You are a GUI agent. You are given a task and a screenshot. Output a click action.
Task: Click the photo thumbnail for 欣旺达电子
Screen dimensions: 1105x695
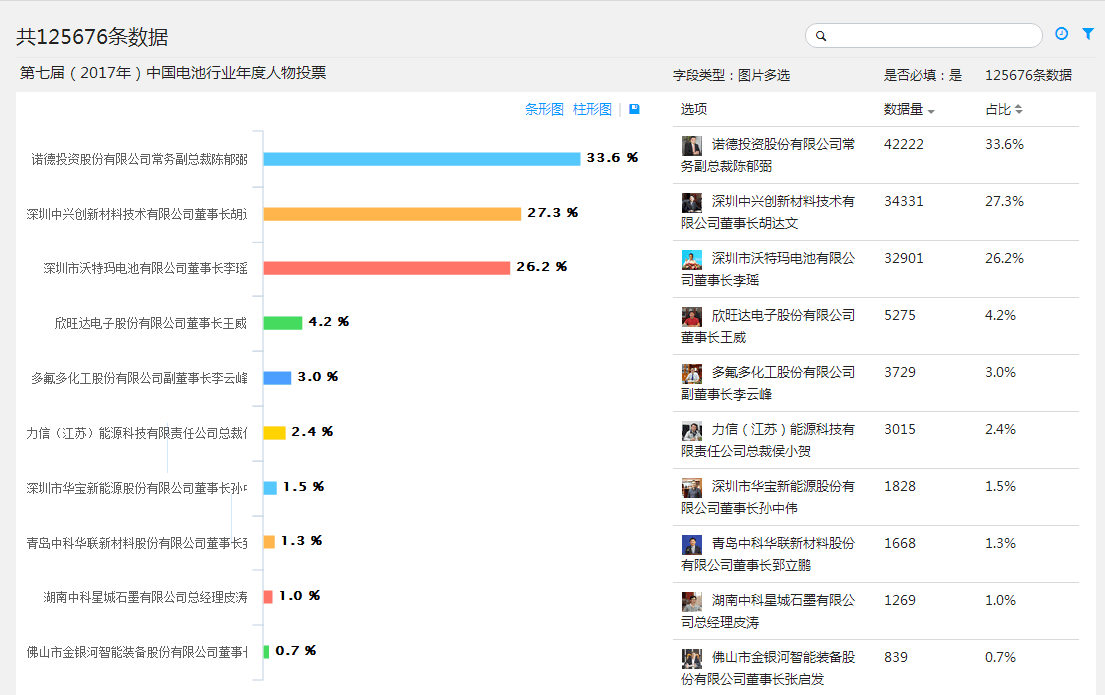coord(692,317)
